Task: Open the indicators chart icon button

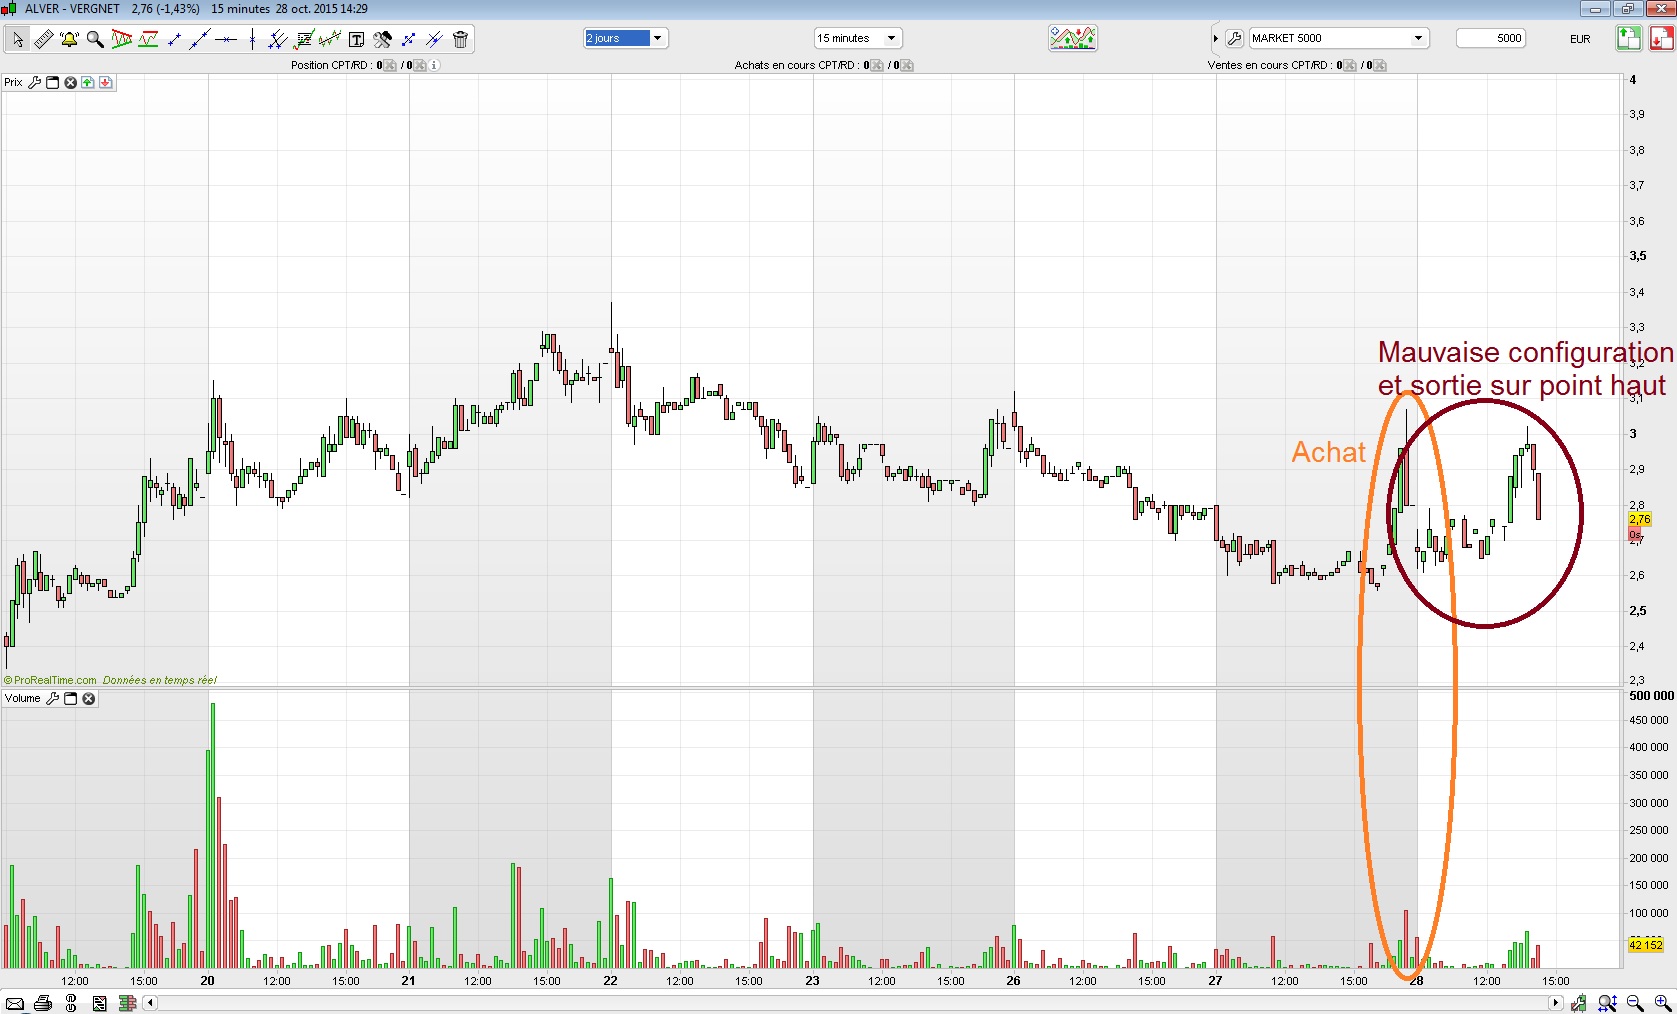Action: [x=1072, y=38]
